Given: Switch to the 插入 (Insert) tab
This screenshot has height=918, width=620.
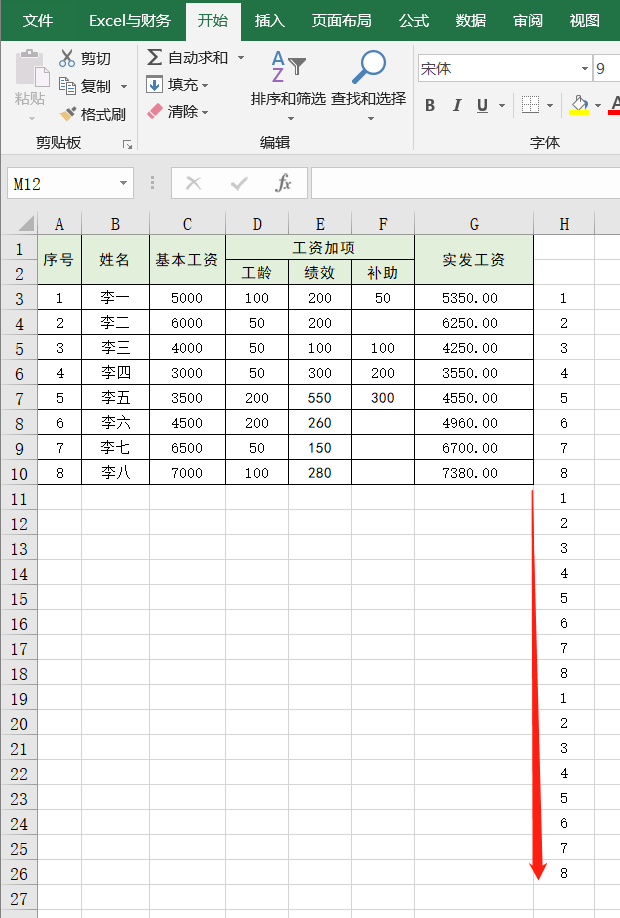Looking at the screenshot, I should (269, 20).
